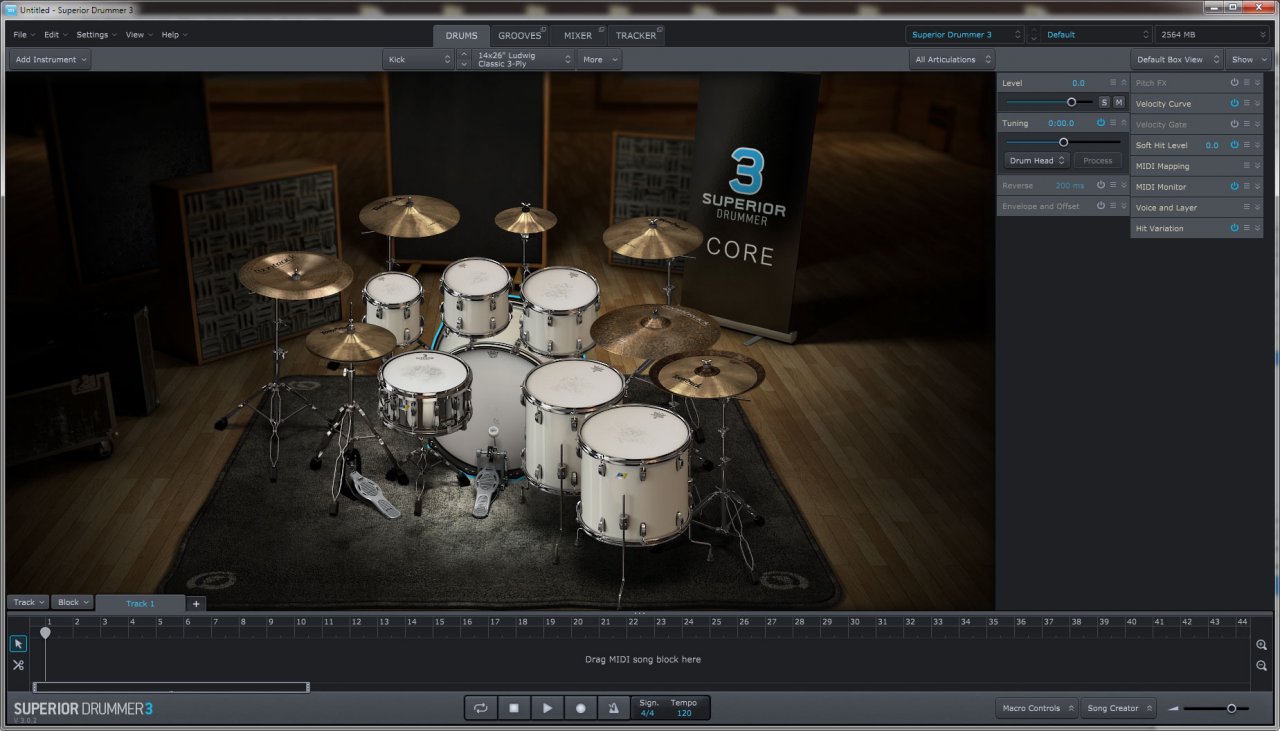Stop playback with the stop button
Screen dimensions: 1280x731
click(514, 708)
